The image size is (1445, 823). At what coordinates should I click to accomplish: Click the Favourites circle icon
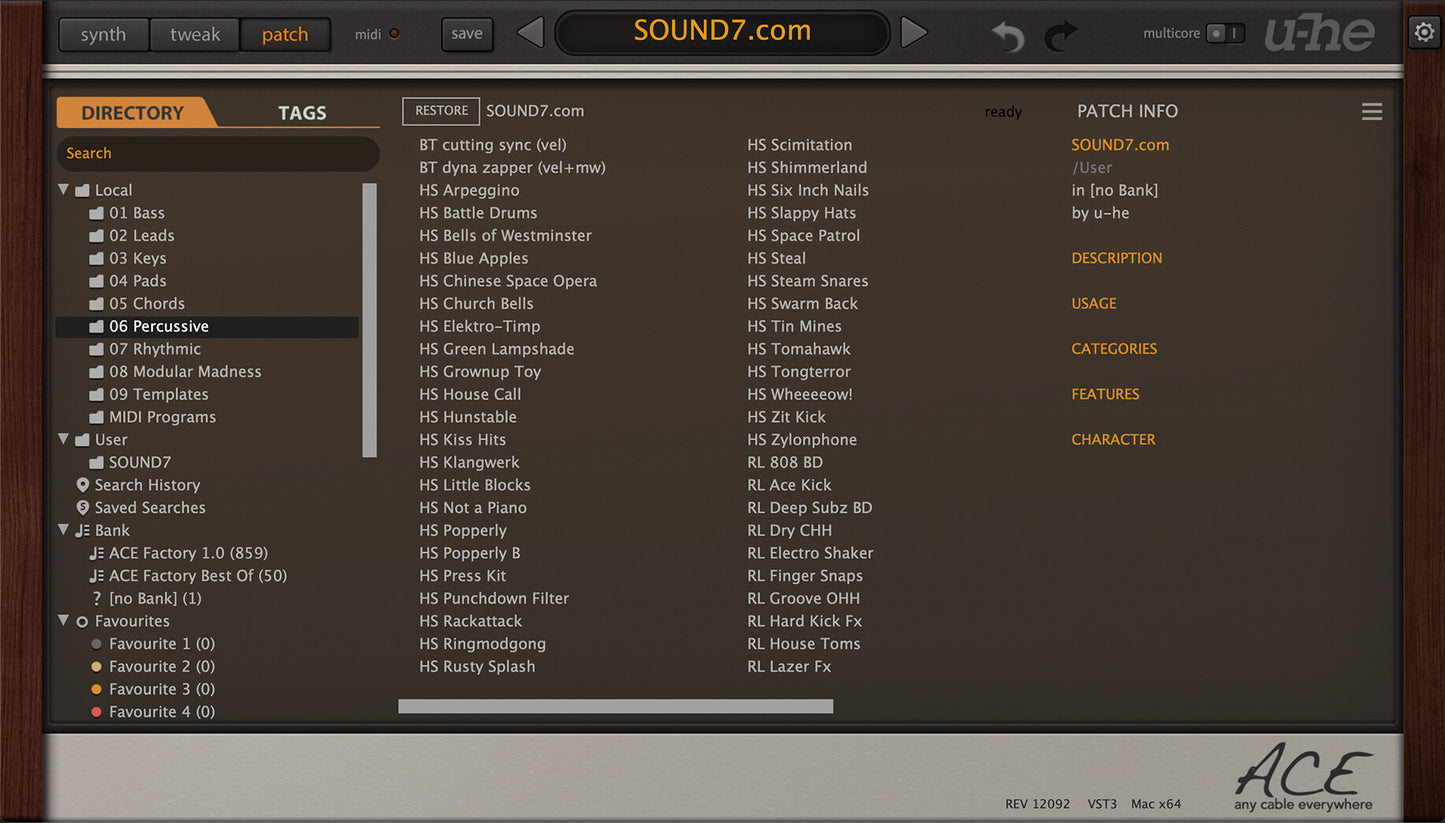83,622
